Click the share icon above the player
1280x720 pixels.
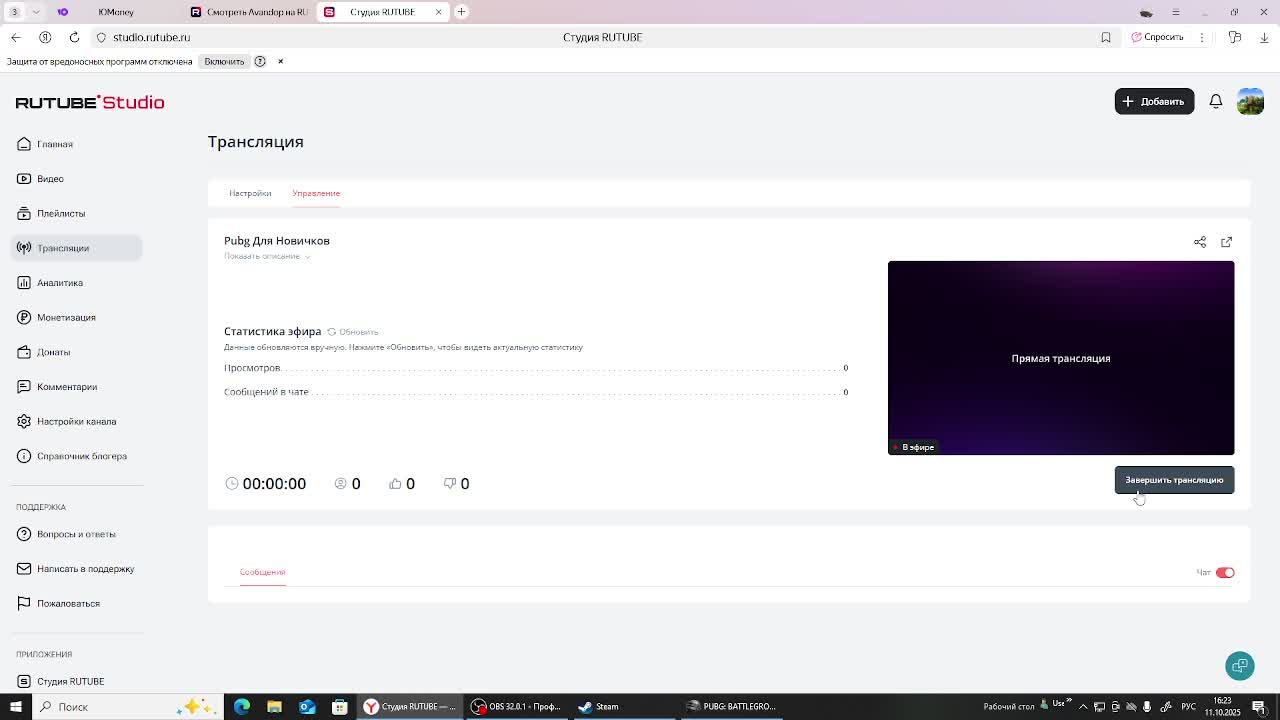click(1200, 242)
